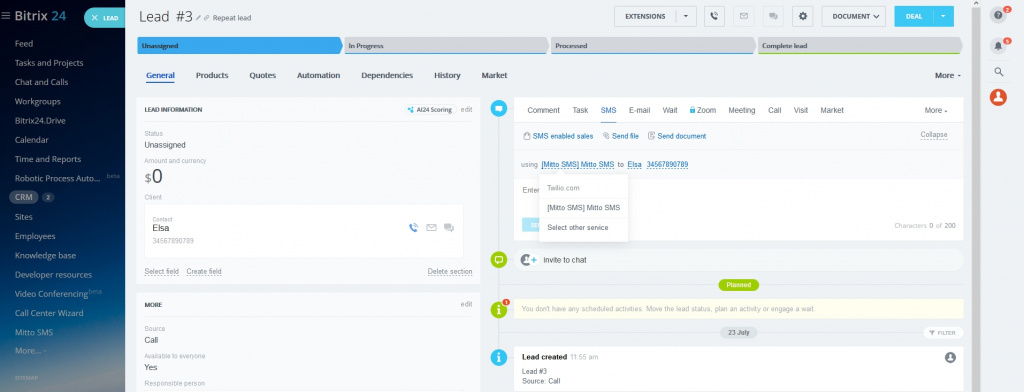Call contact Elsa via phone icon
Screen dimensions: 1024x392
click(x=413, y=227)
